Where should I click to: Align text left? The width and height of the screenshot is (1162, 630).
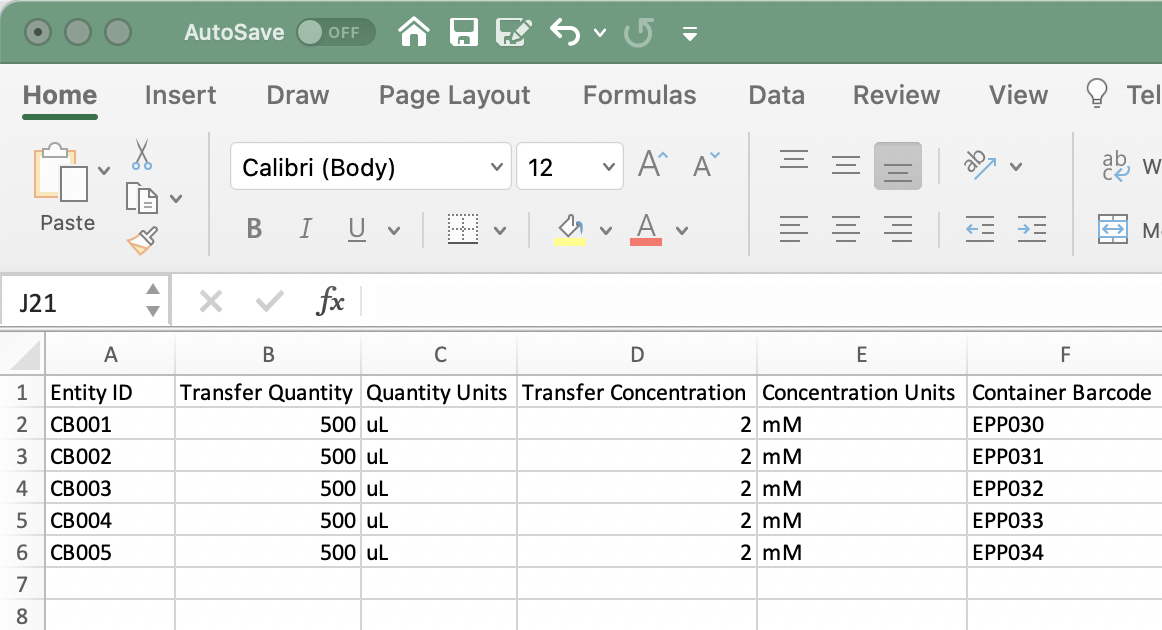click(x=794, y=229)
